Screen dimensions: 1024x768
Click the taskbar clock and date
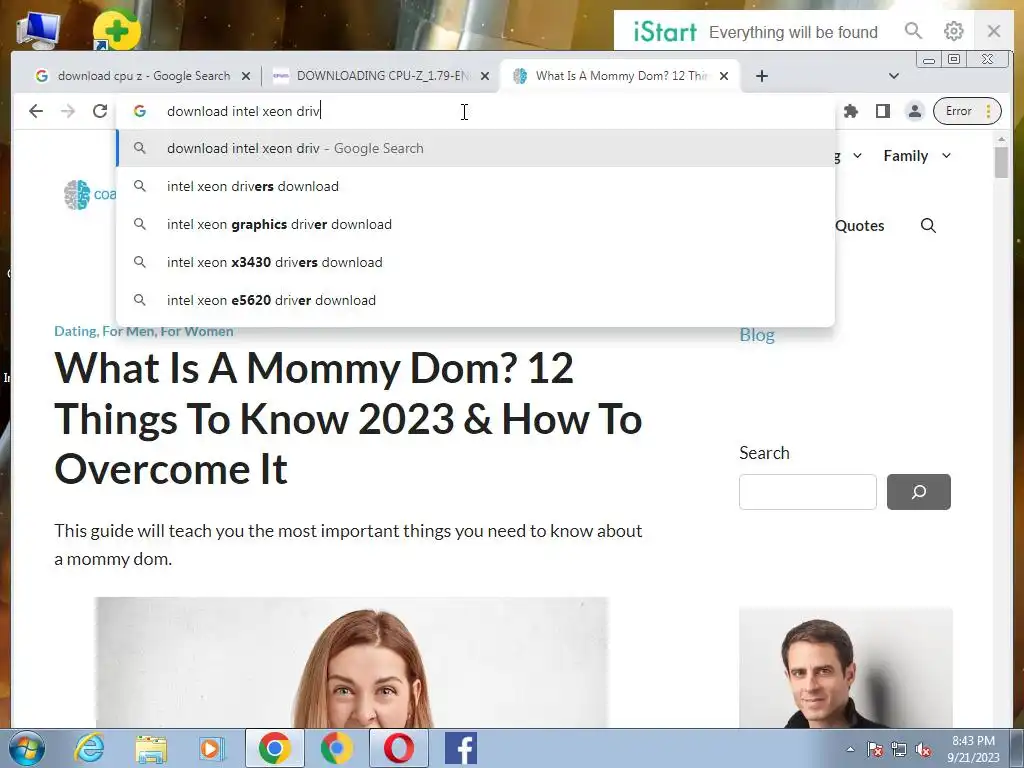tap(973, 749)
